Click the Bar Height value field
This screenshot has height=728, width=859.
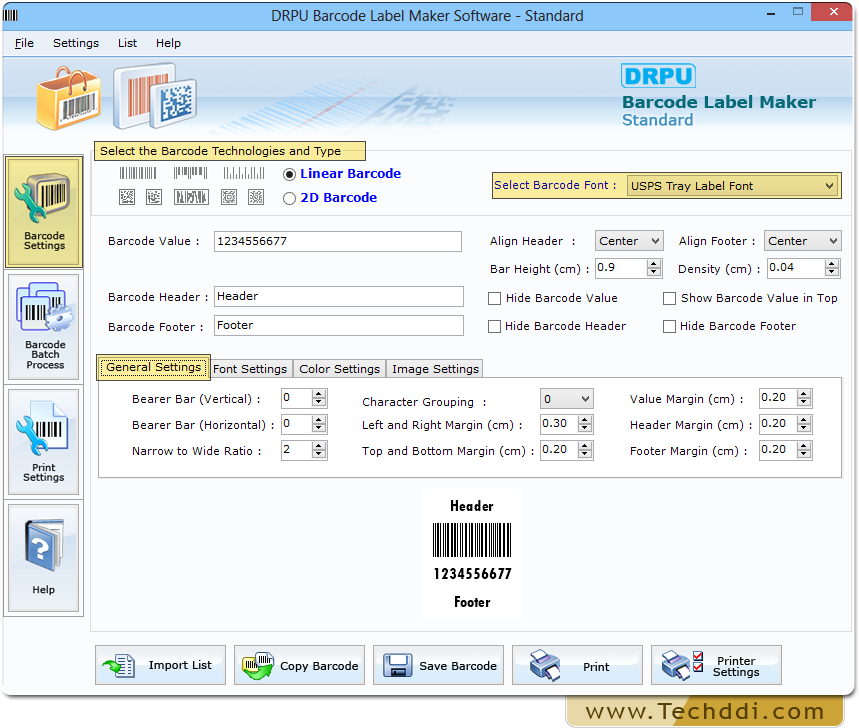click(621, 268)
